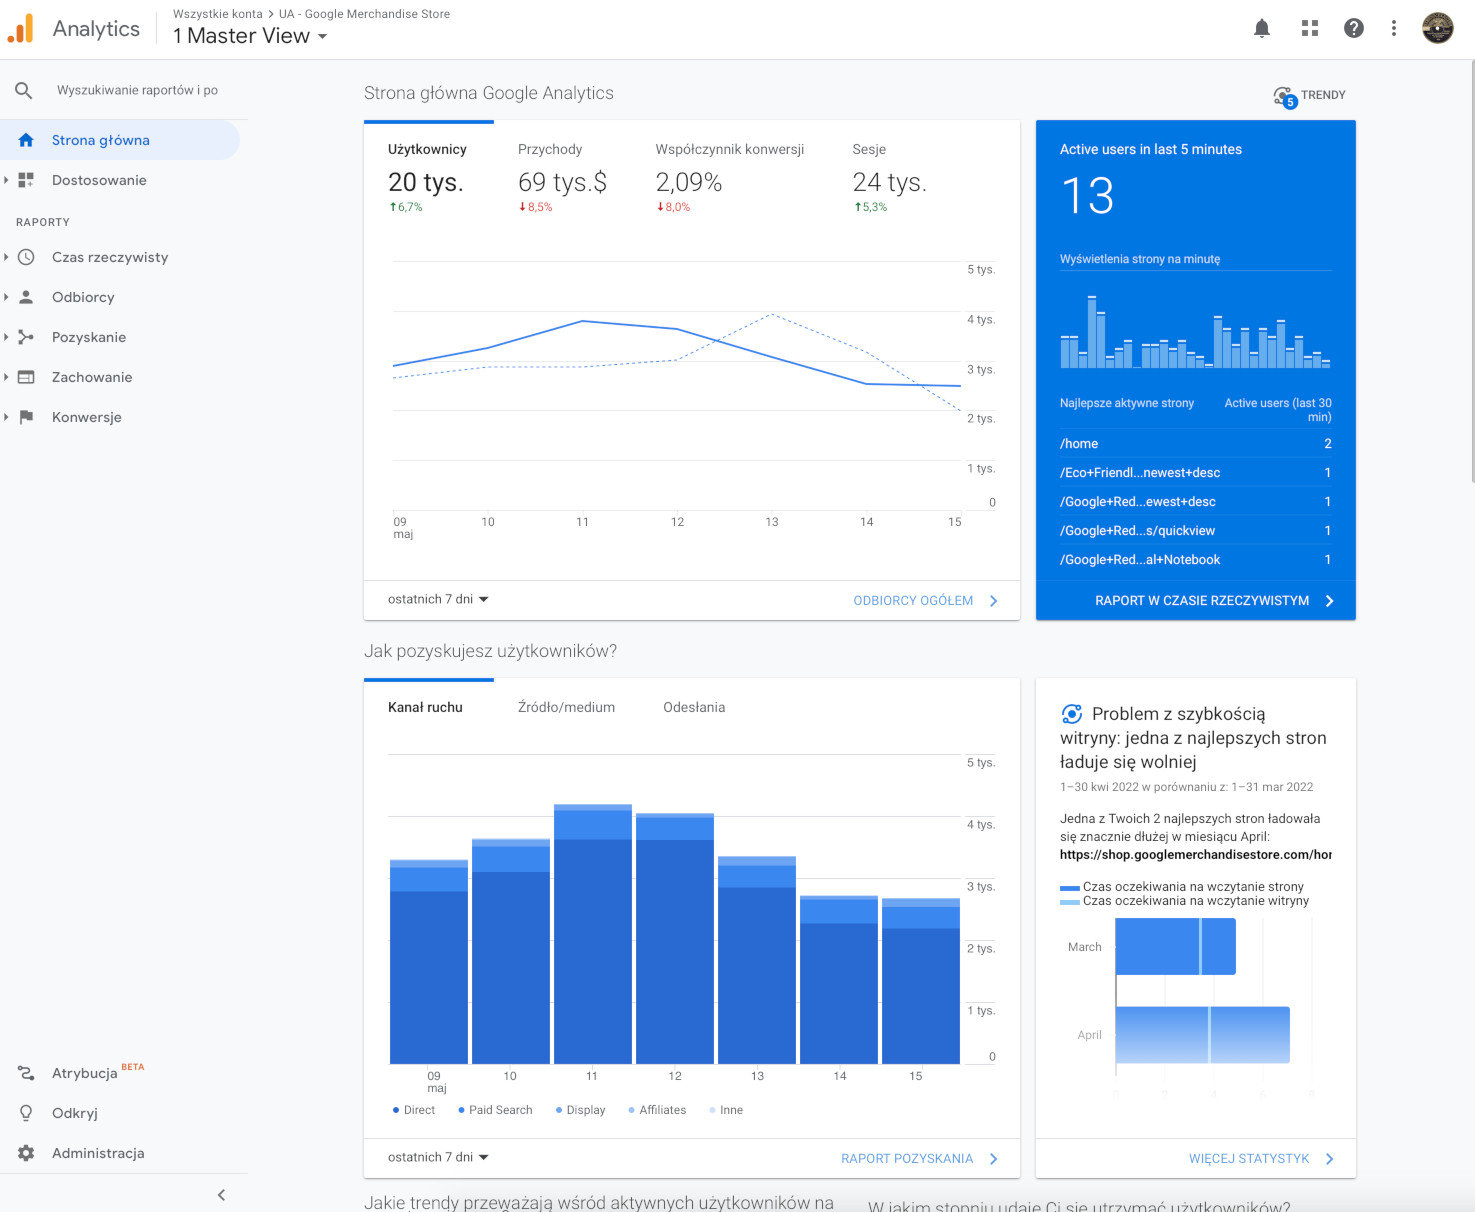Click the Paid Search legend color dot
1475x1212 pixels.
click(x=461, y=1110)
